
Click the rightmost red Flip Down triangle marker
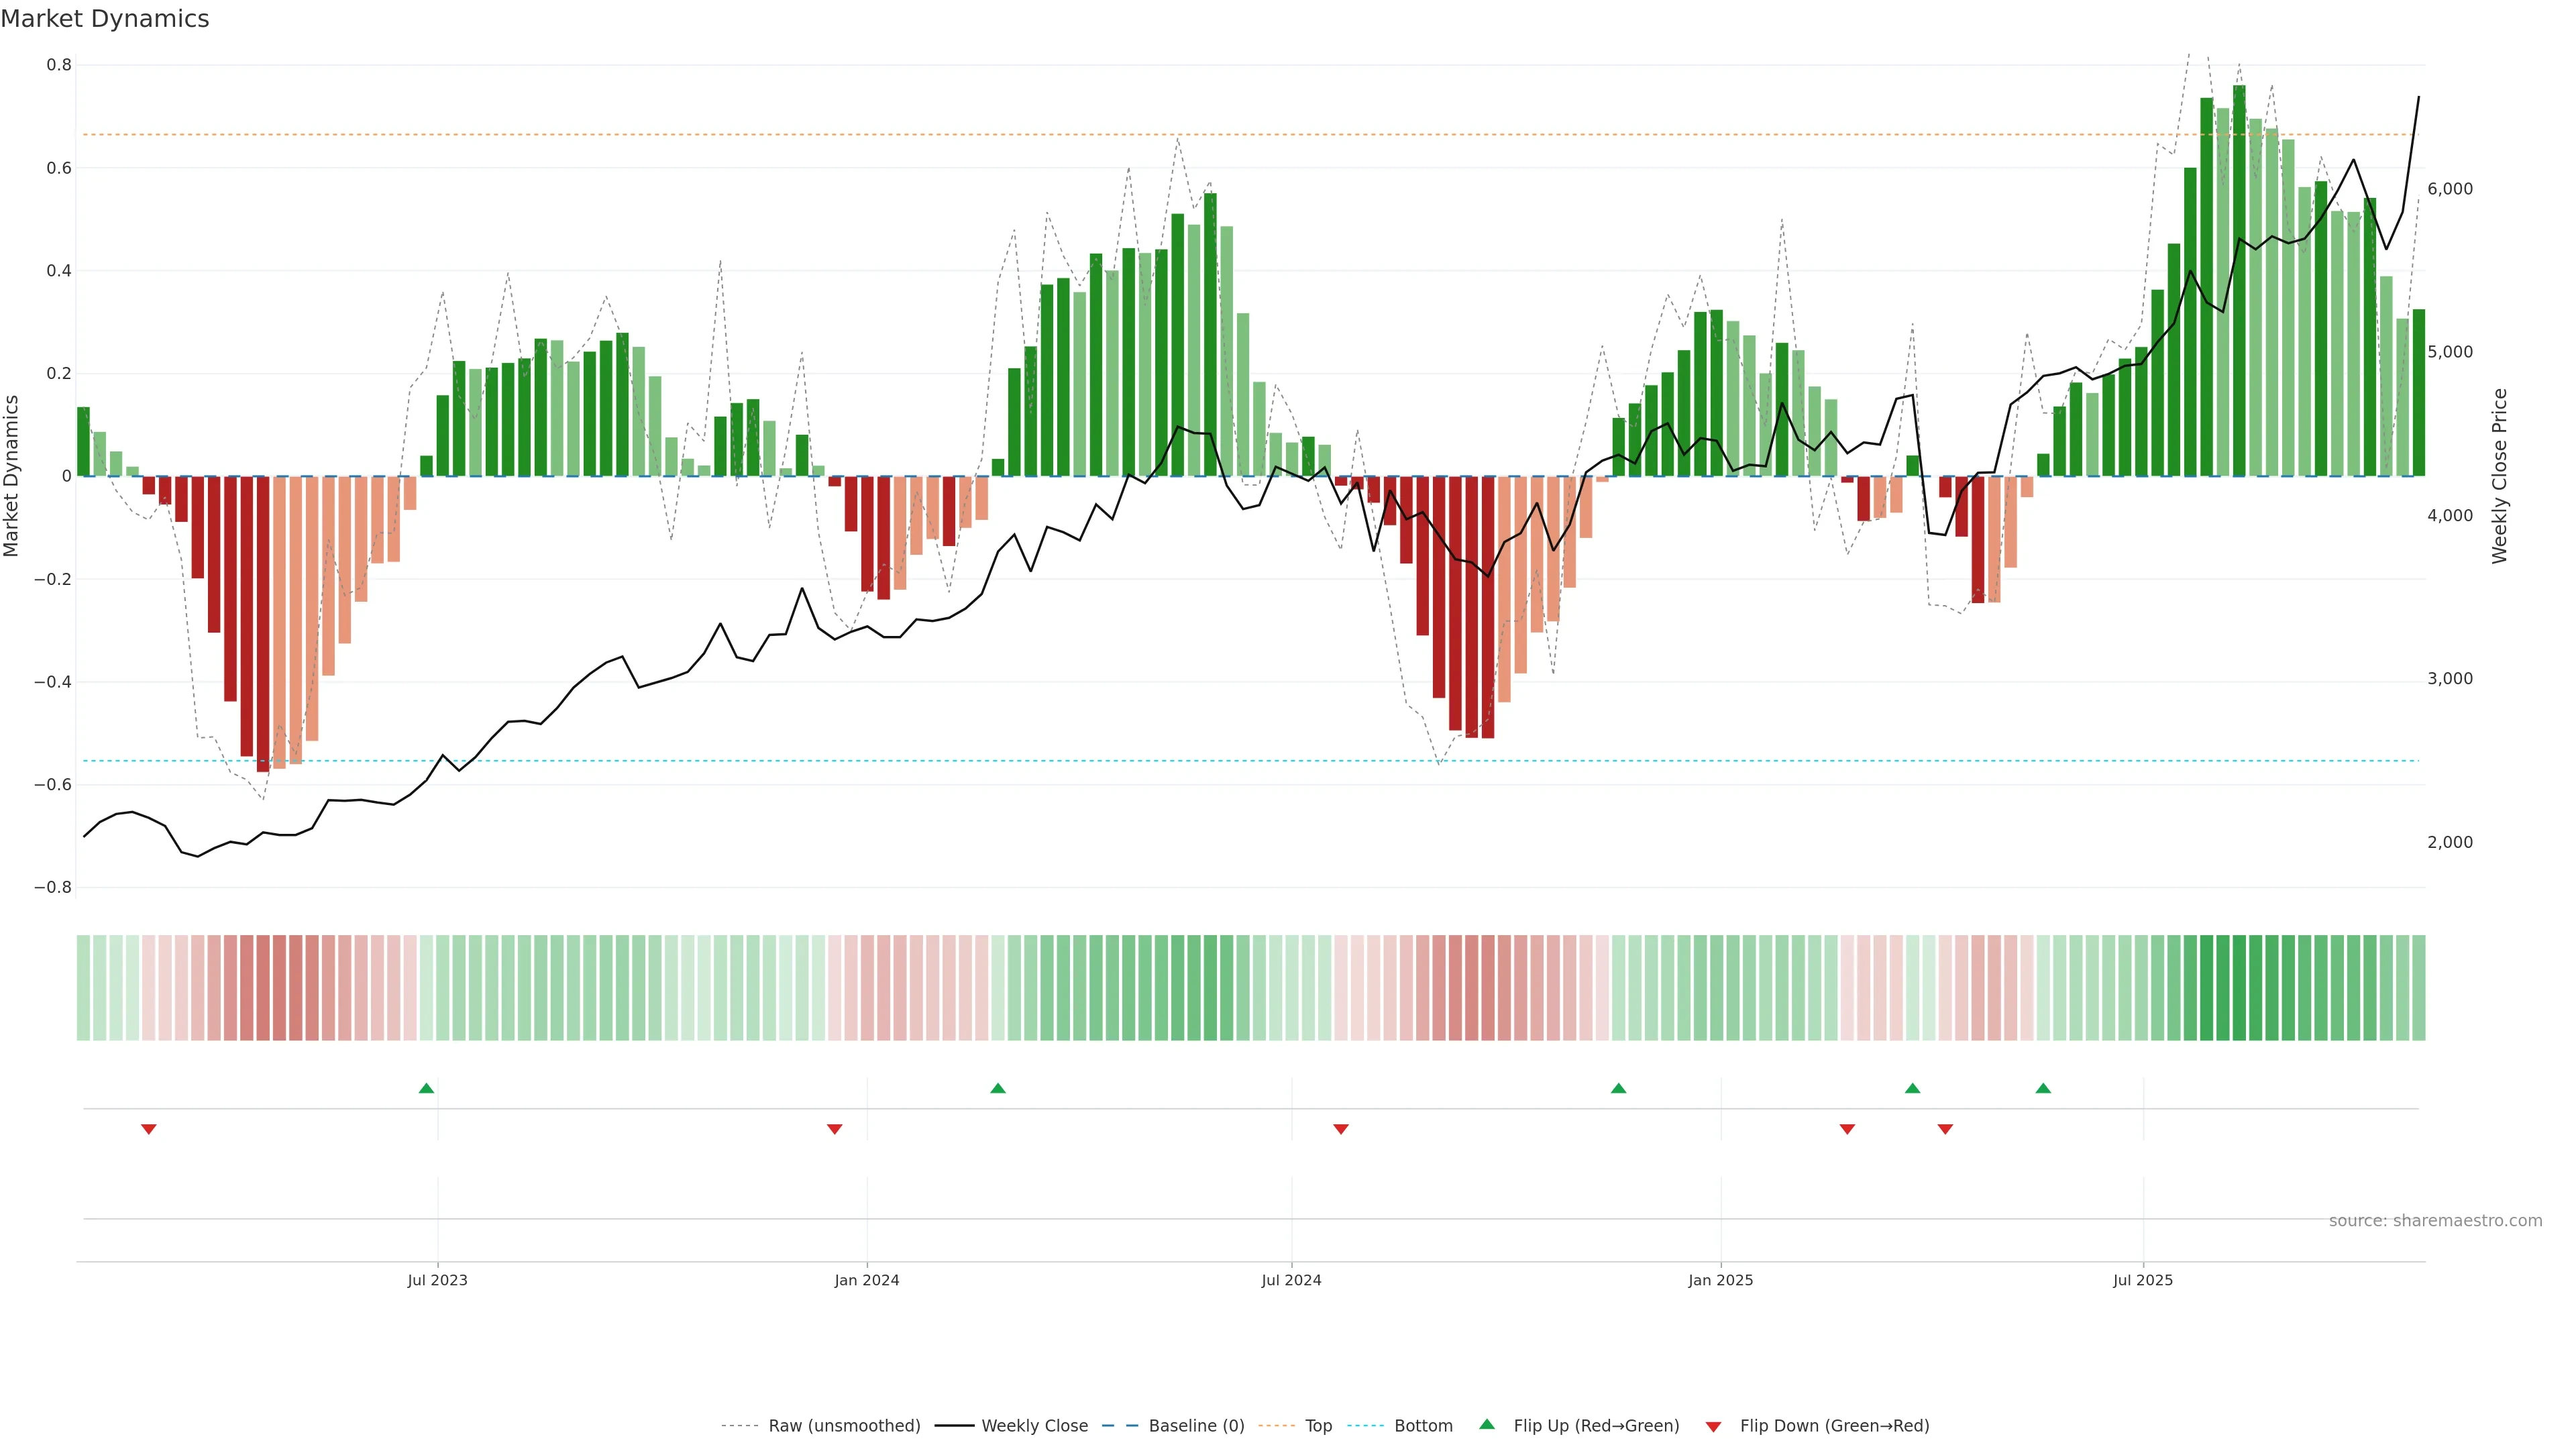[x=1945, y=1129]
